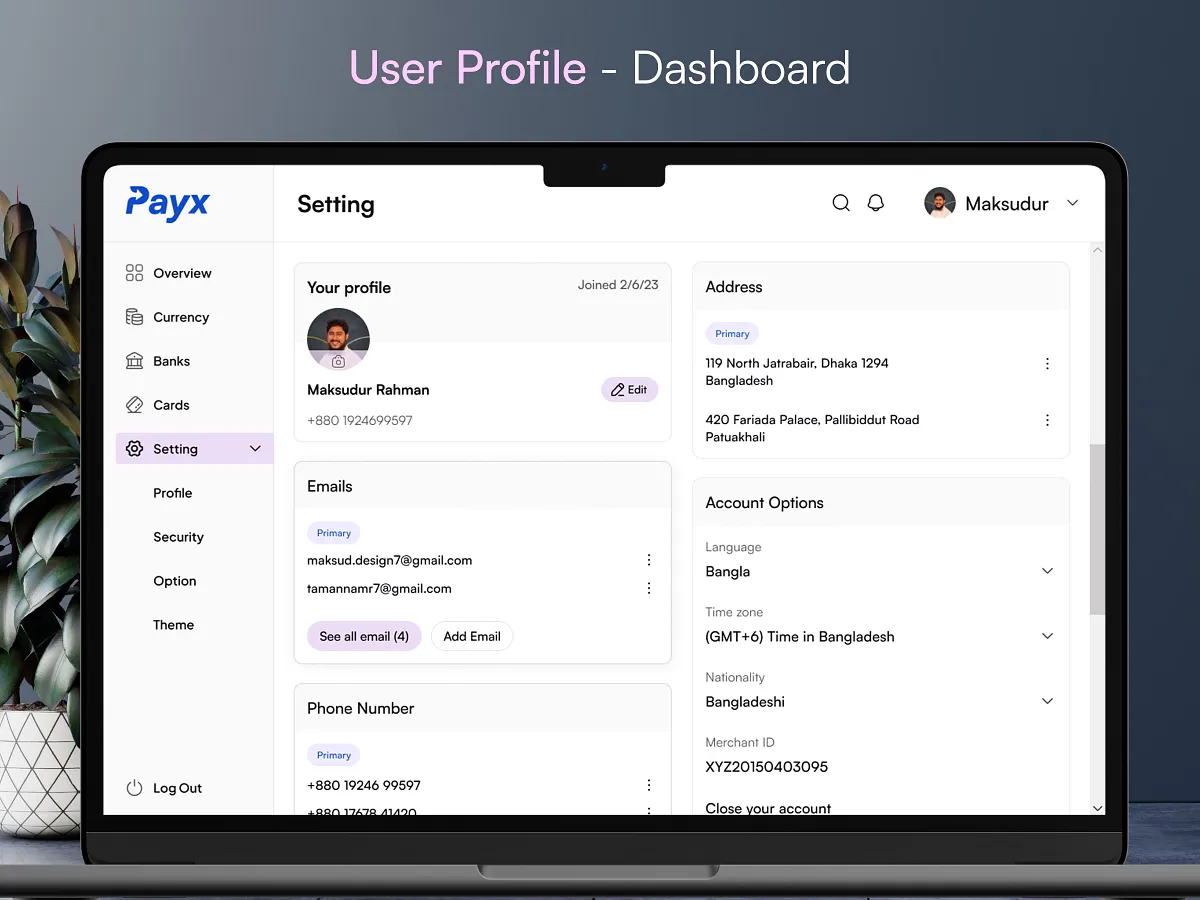Click the Edit profile button

629,389
